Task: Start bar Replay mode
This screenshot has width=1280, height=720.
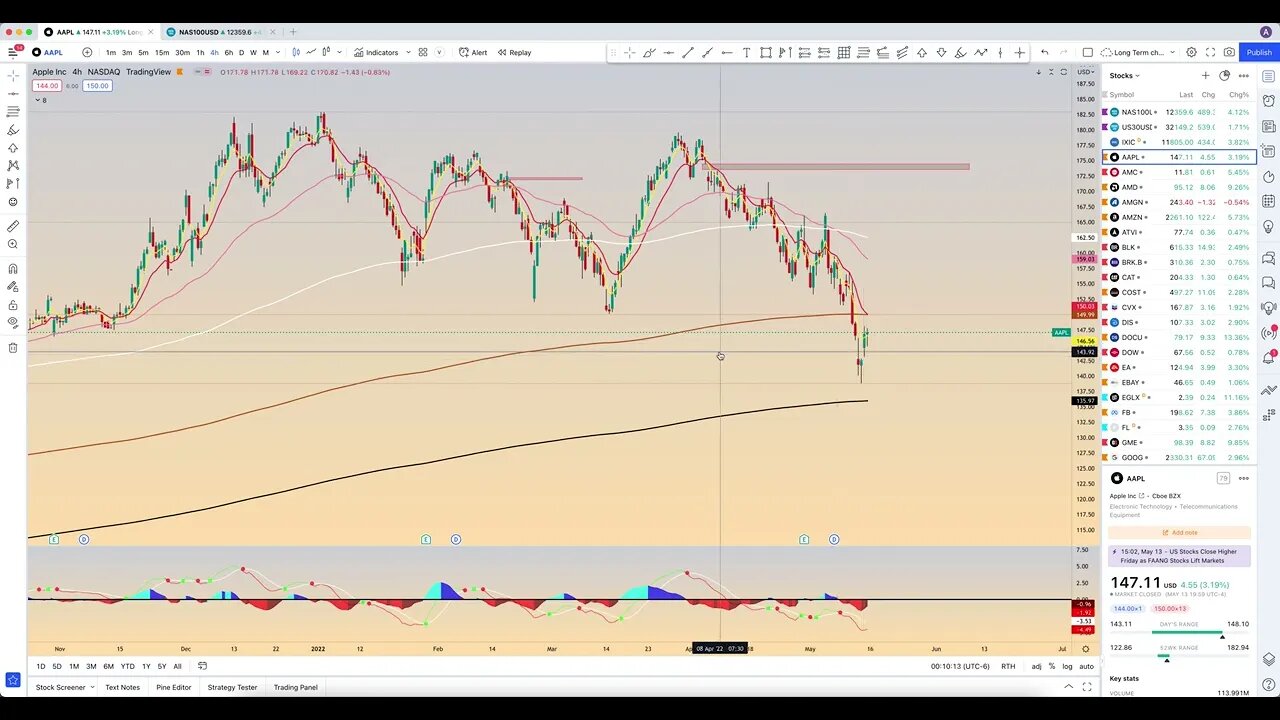Action: tap(514, 52)
